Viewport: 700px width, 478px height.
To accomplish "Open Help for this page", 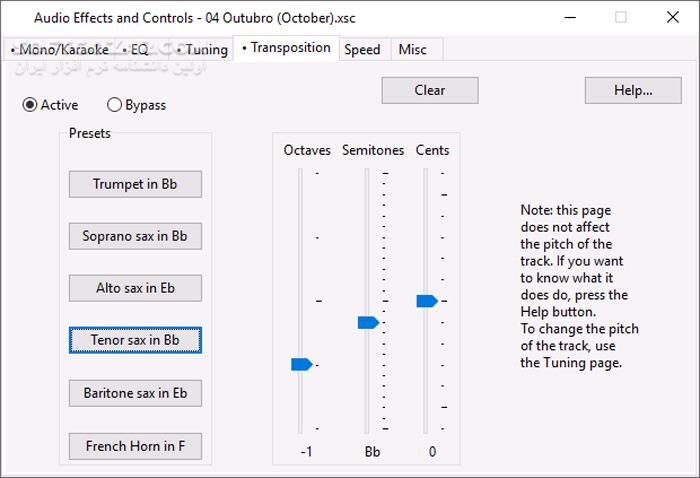I will point(633,90).
